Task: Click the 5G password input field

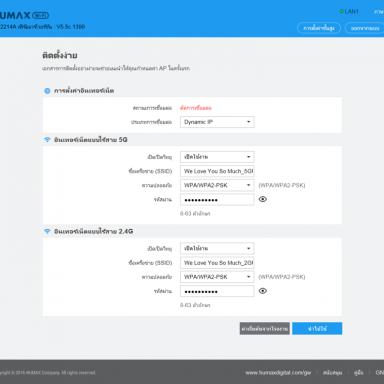Action: [x=217, y=200]
